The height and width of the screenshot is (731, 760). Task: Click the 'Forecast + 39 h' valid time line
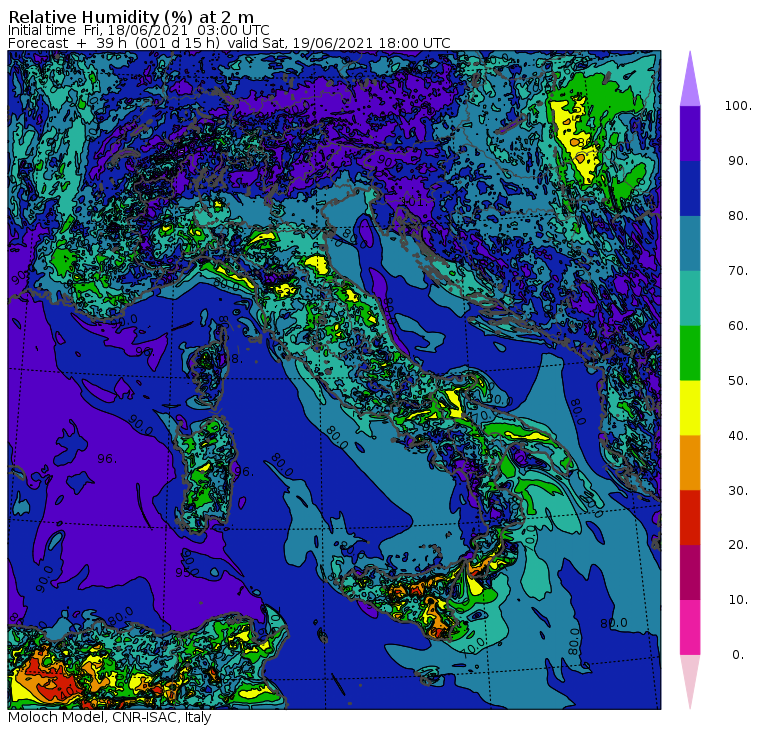[x=229, y=43]
